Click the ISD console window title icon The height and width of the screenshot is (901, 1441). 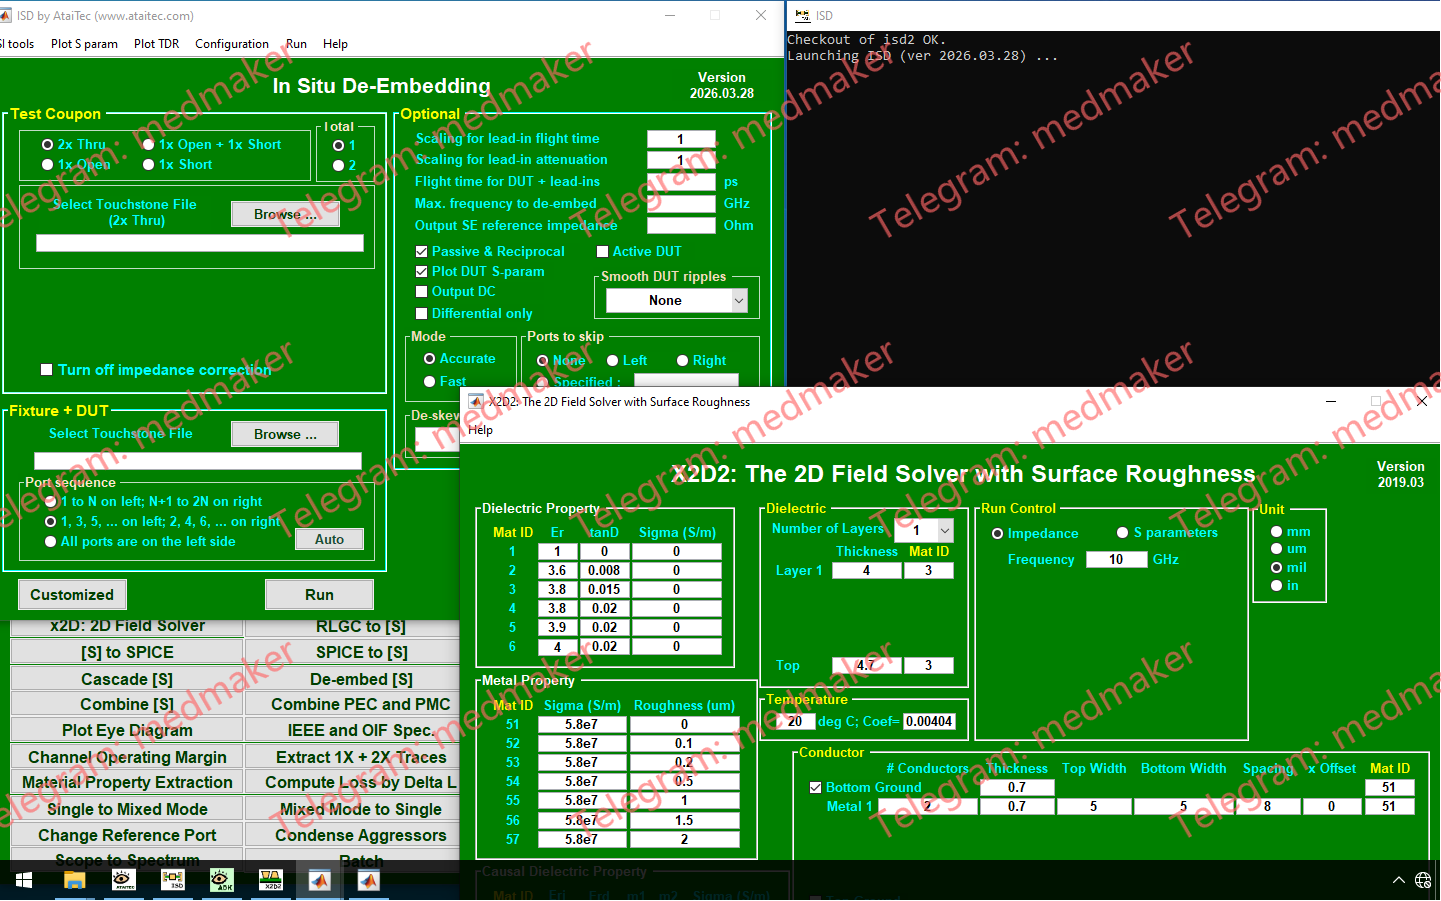point(802,16)
